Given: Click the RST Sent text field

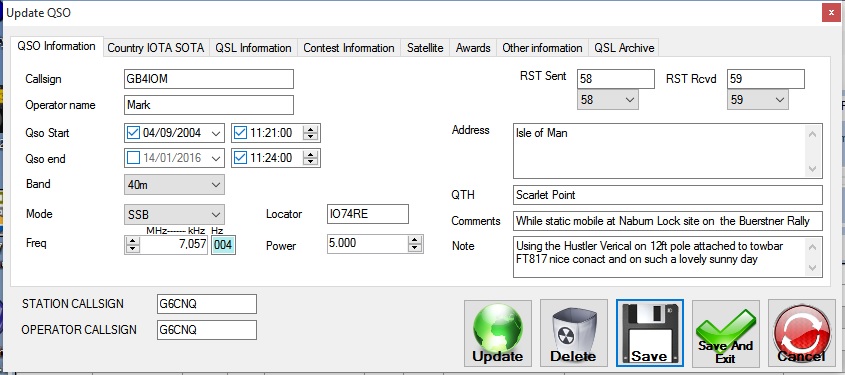Looking at the screenshot, I should tap(616, 79).
